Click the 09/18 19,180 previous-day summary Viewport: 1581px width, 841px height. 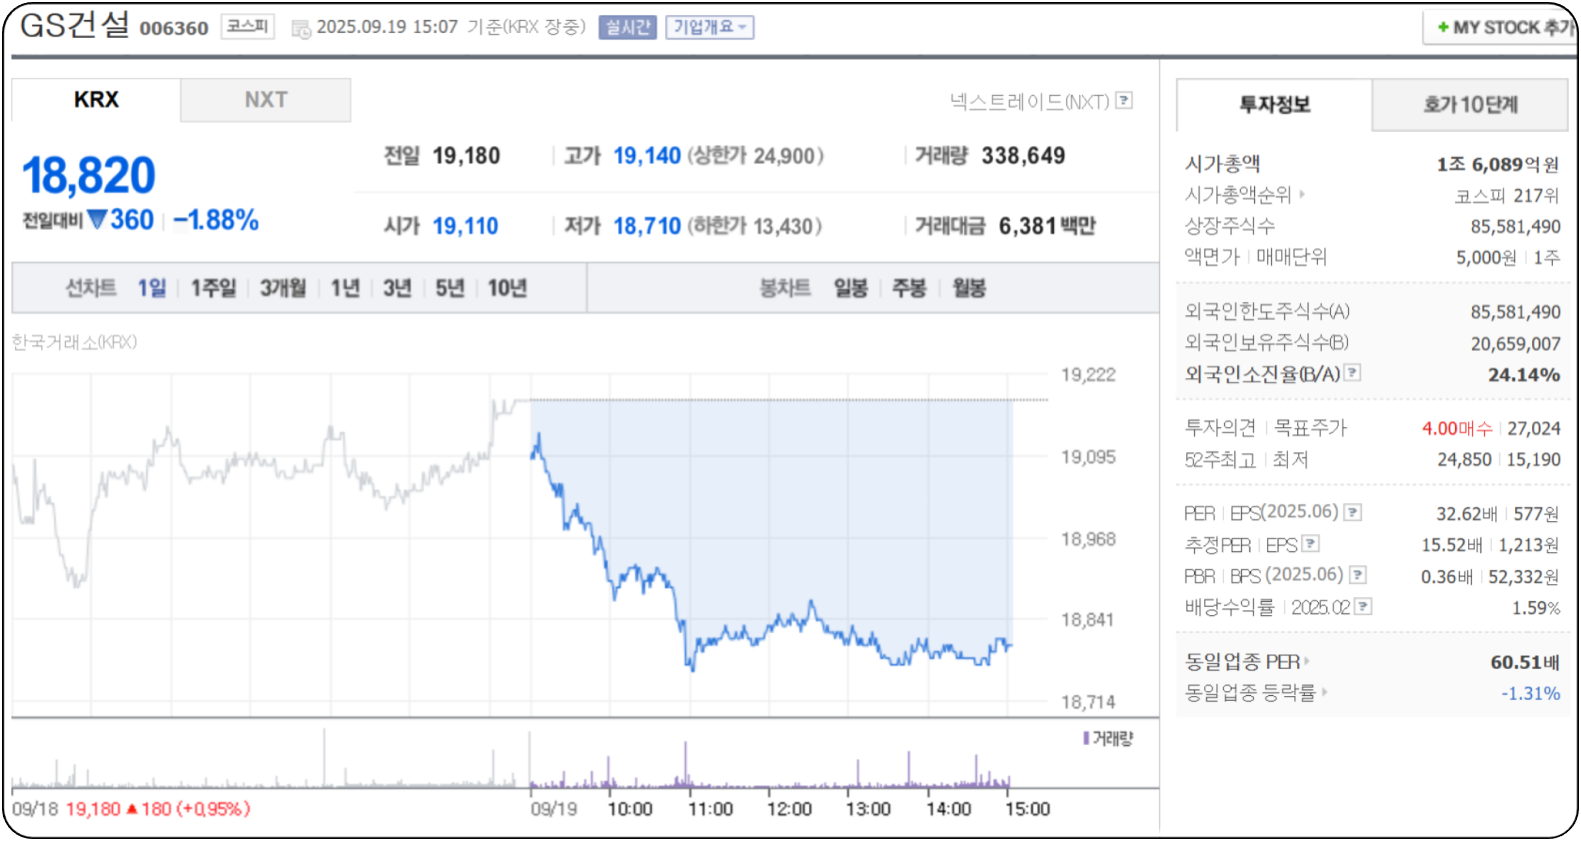pos(131,809)
